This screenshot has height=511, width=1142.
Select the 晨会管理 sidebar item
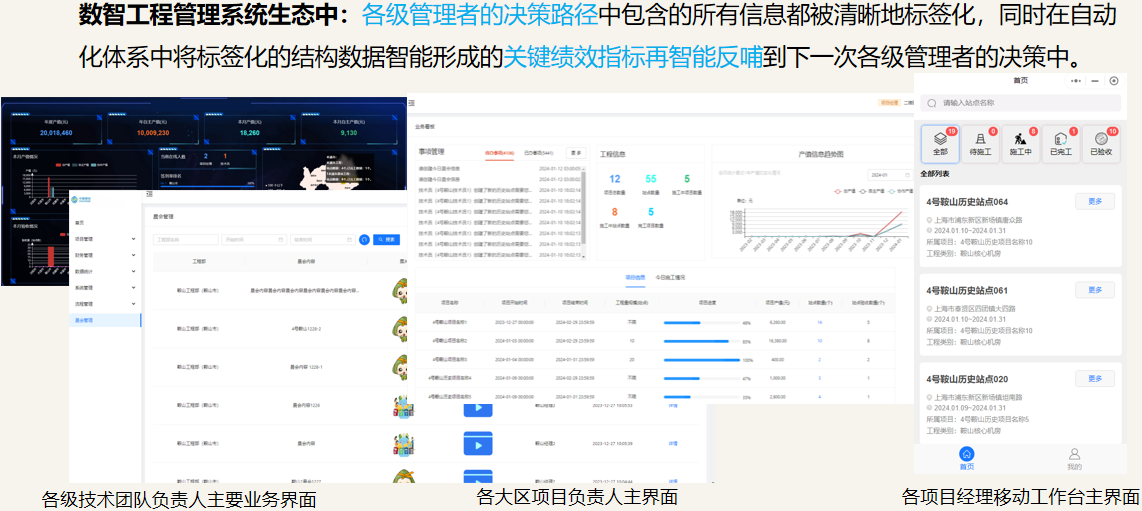pyautogui.click(x=90, y=320)
